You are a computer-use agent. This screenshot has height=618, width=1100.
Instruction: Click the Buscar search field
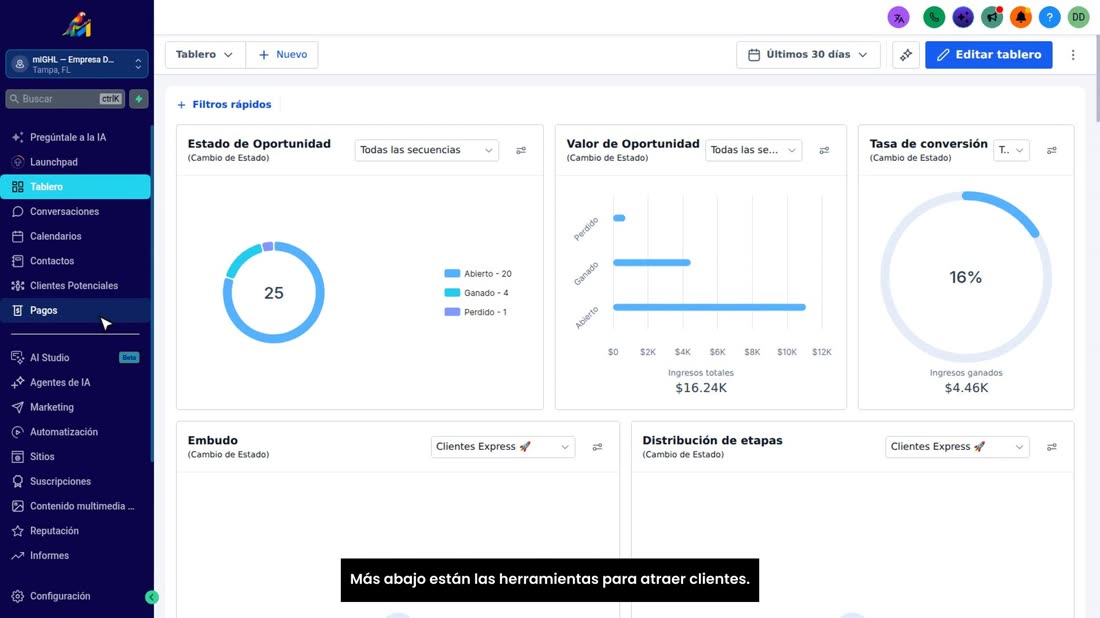(x=65, y=99)
